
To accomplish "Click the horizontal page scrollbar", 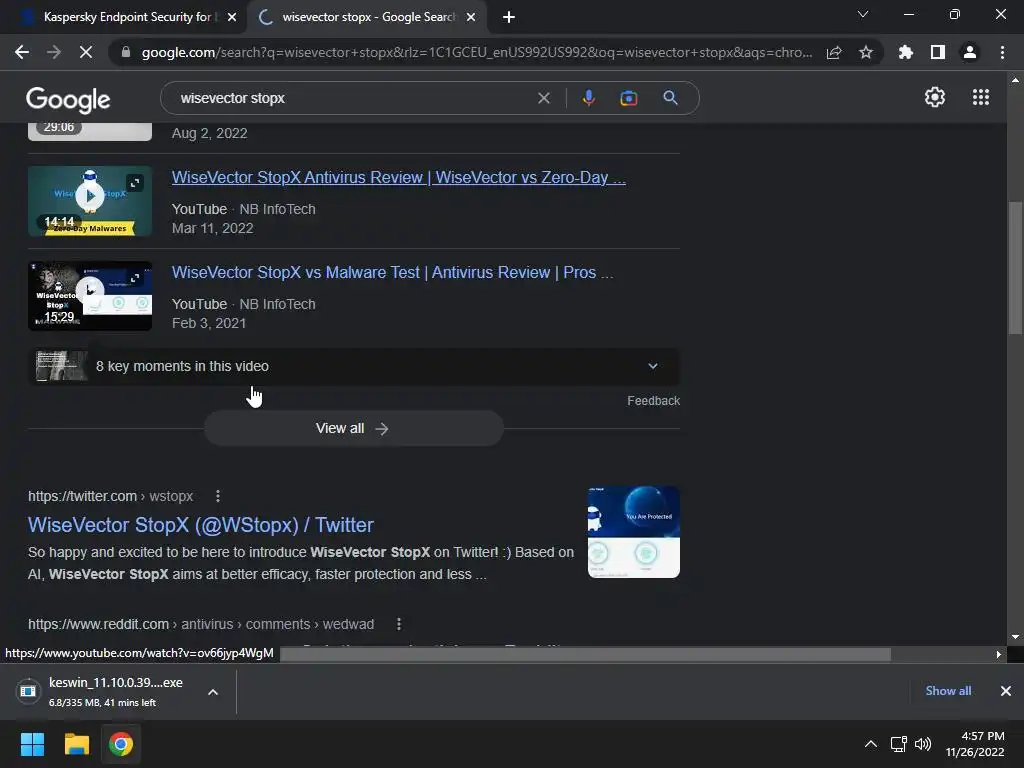I will coord(585,654).
